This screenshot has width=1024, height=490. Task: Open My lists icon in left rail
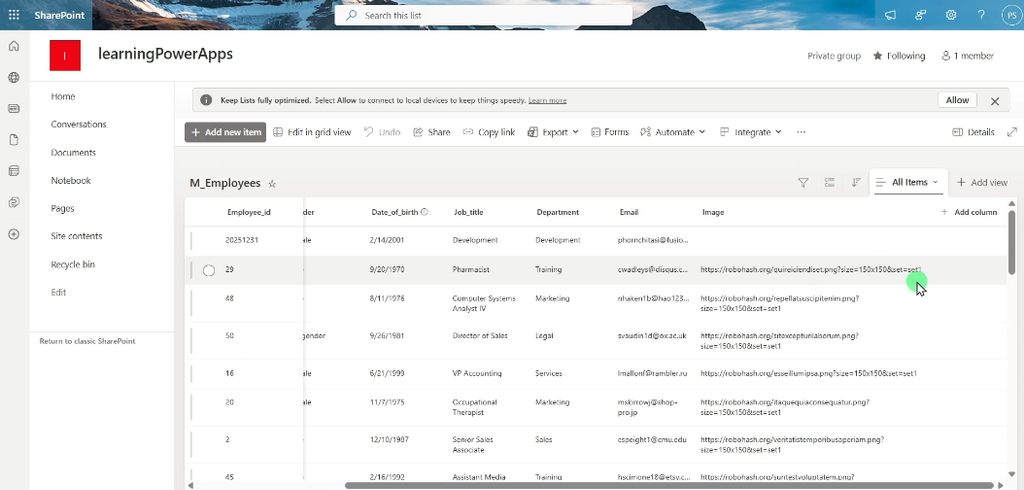(14, 171)
